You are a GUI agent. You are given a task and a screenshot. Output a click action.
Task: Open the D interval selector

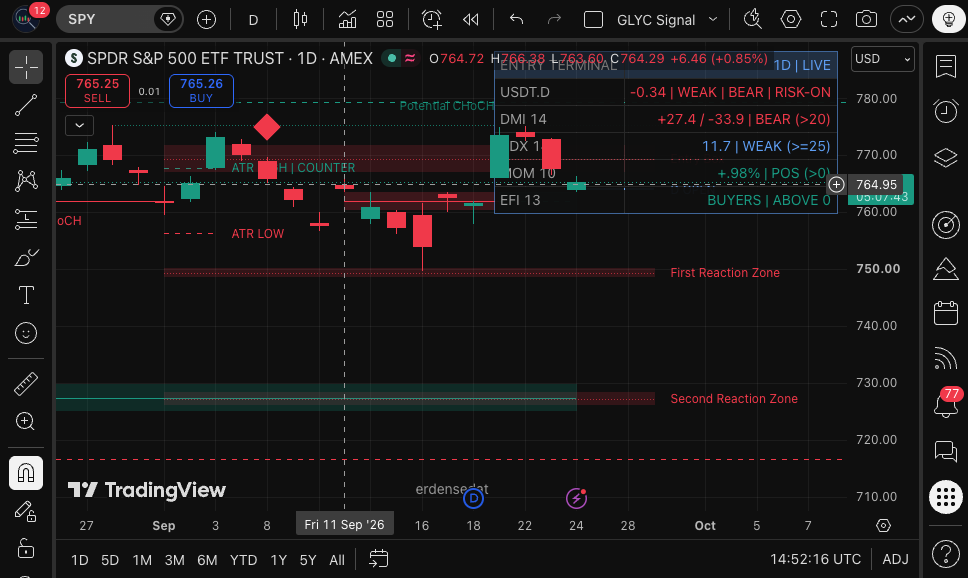tap(253, 20)
